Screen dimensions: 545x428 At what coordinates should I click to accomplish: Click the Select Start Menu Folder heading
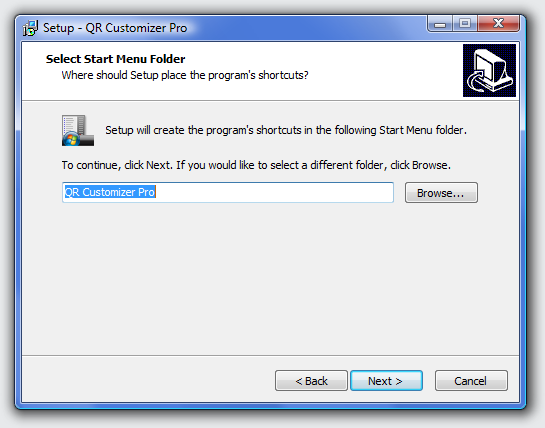115,59
